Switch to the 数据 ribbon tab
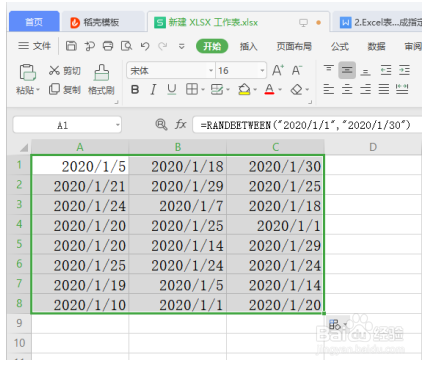The width and height of the screenshot is (433, 367). click(x=377, y=46)
